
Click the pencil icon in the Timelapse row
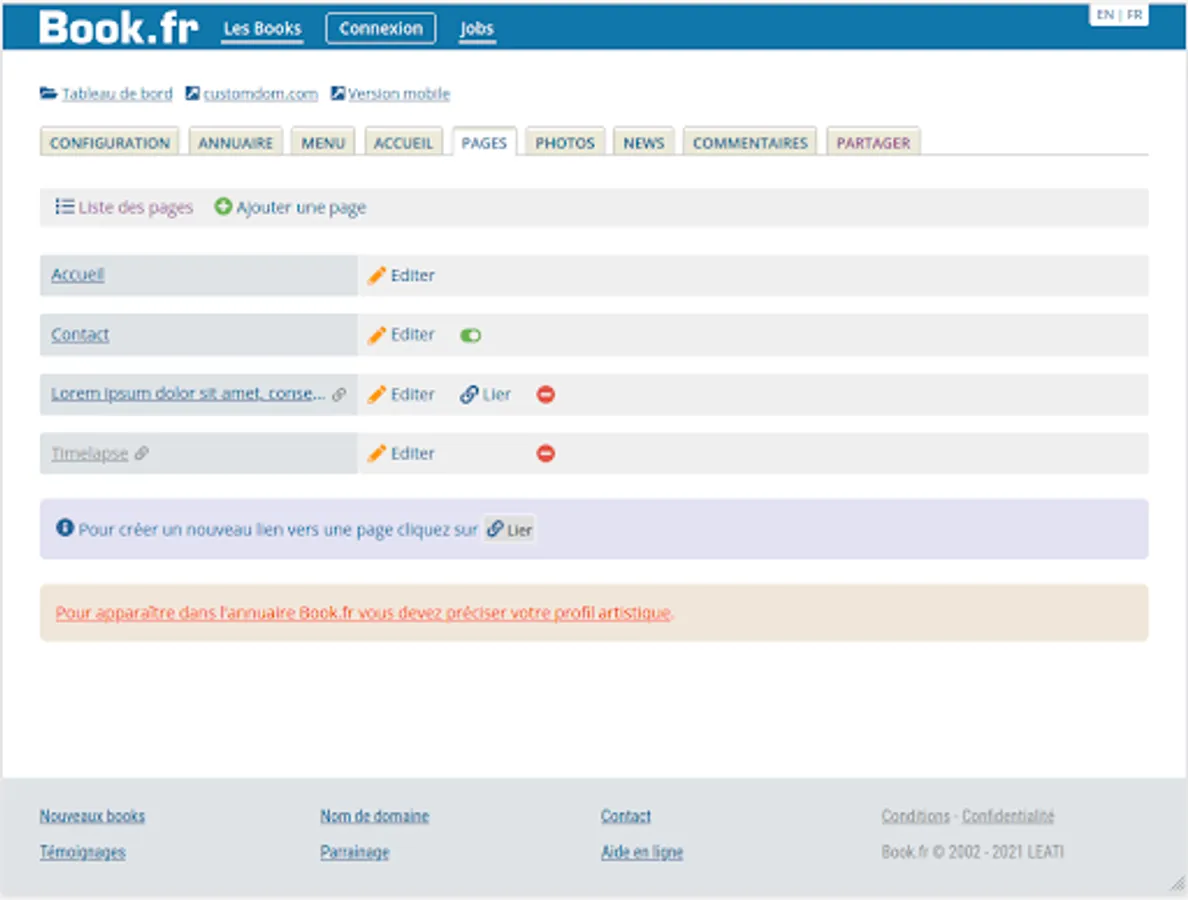tap(377, 453)
